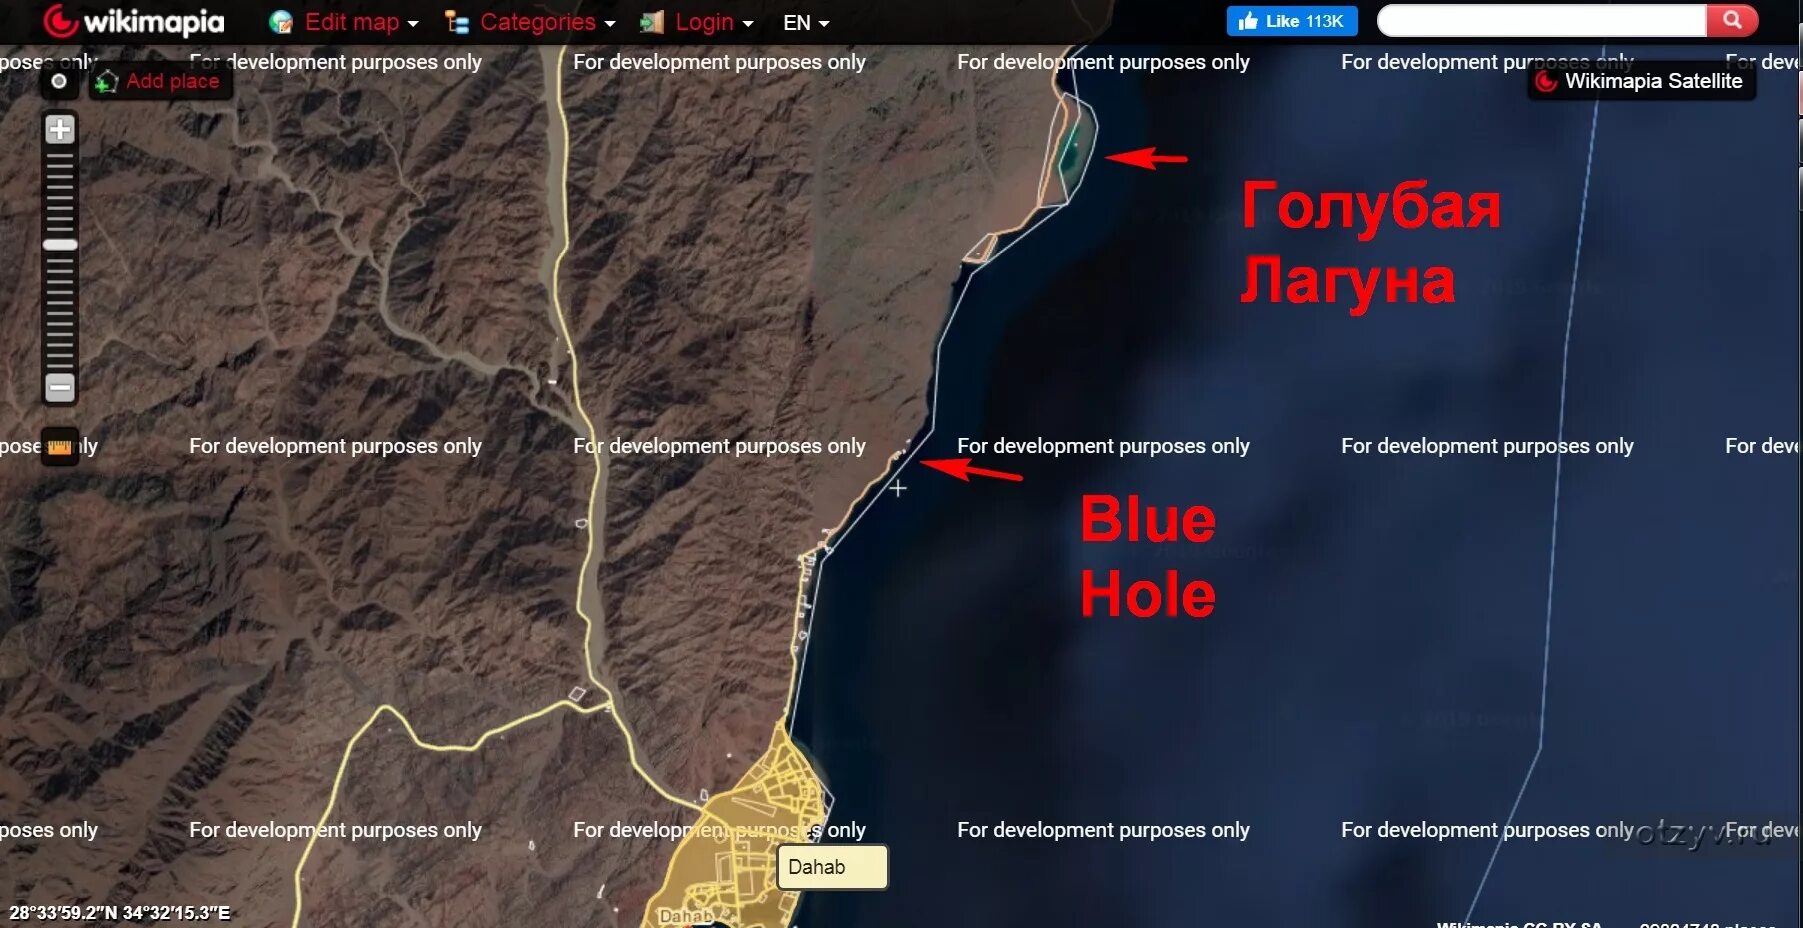This screenshot has height=928, width=1803.
Task: Click the red search magnifier button
Action: tap(1732, 20)
